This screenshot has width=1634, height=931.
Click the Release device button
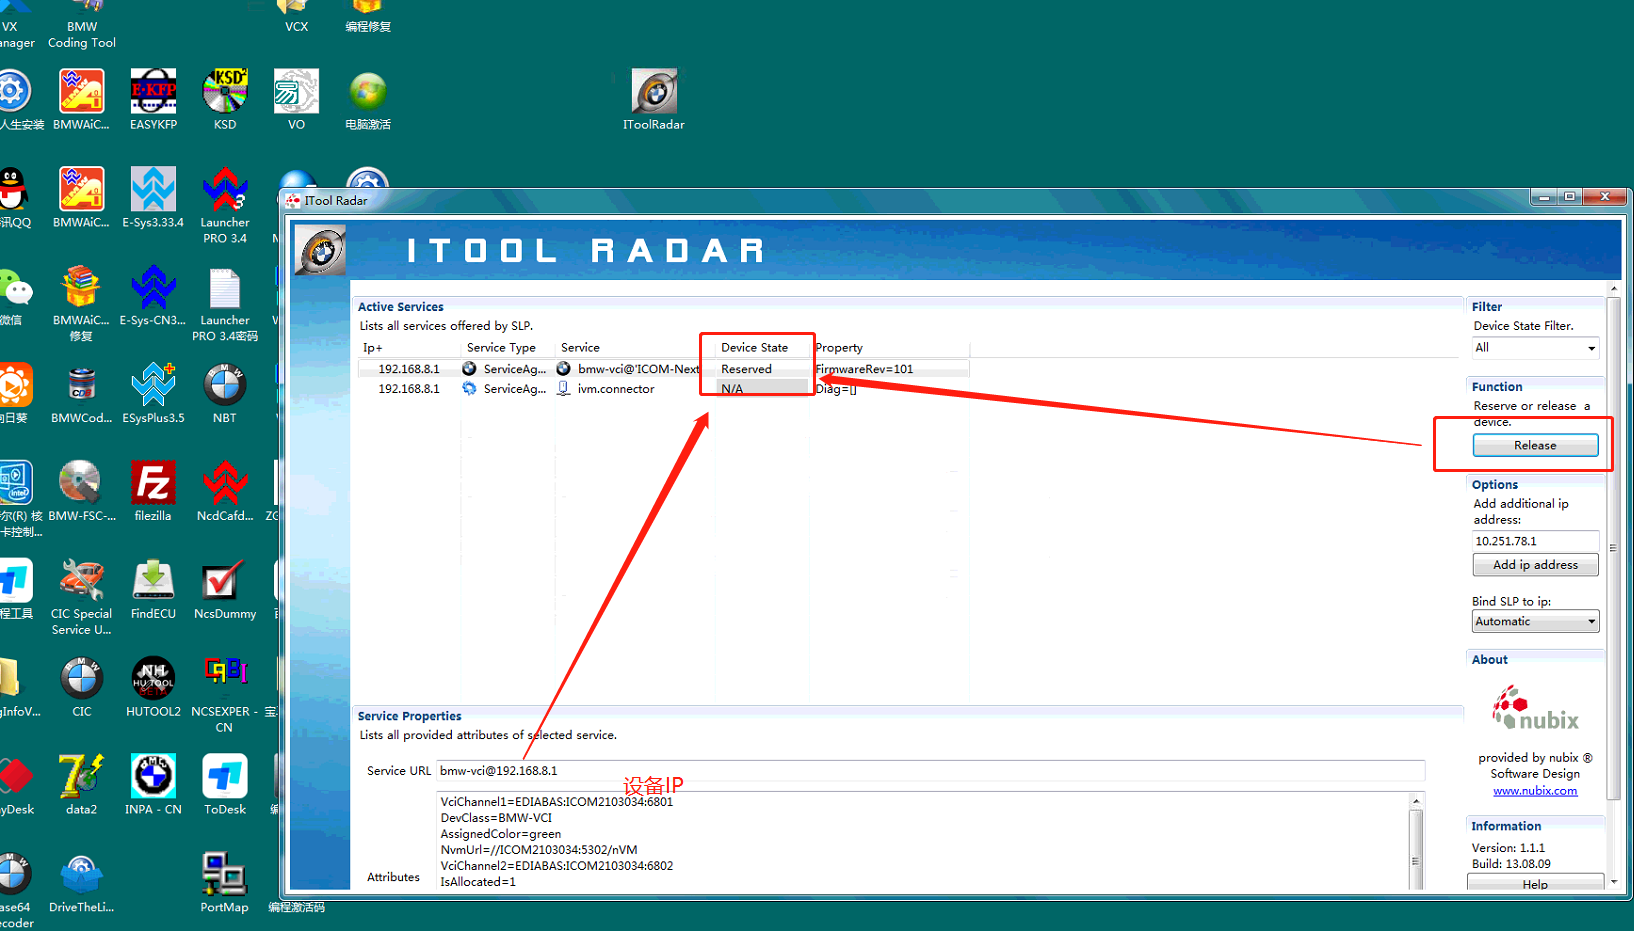[x=1535, y=445]
